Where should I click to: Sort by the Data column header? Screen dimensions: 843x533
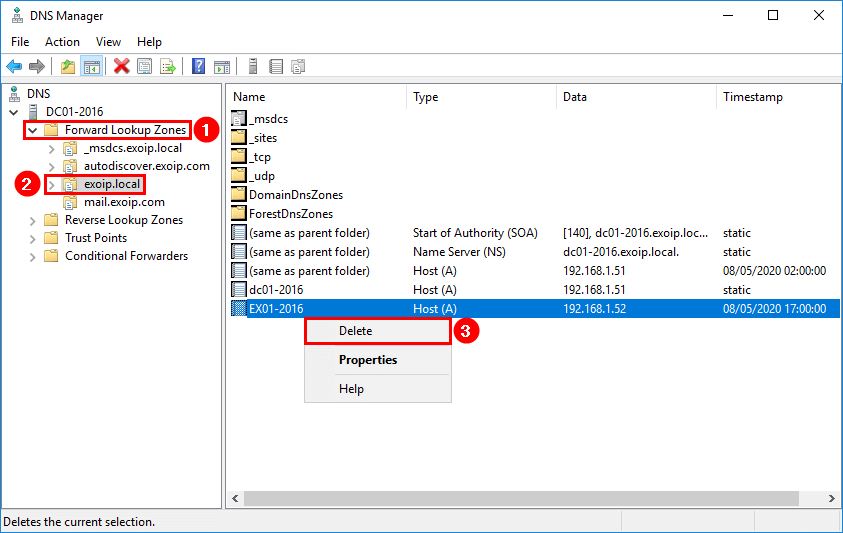637,97
